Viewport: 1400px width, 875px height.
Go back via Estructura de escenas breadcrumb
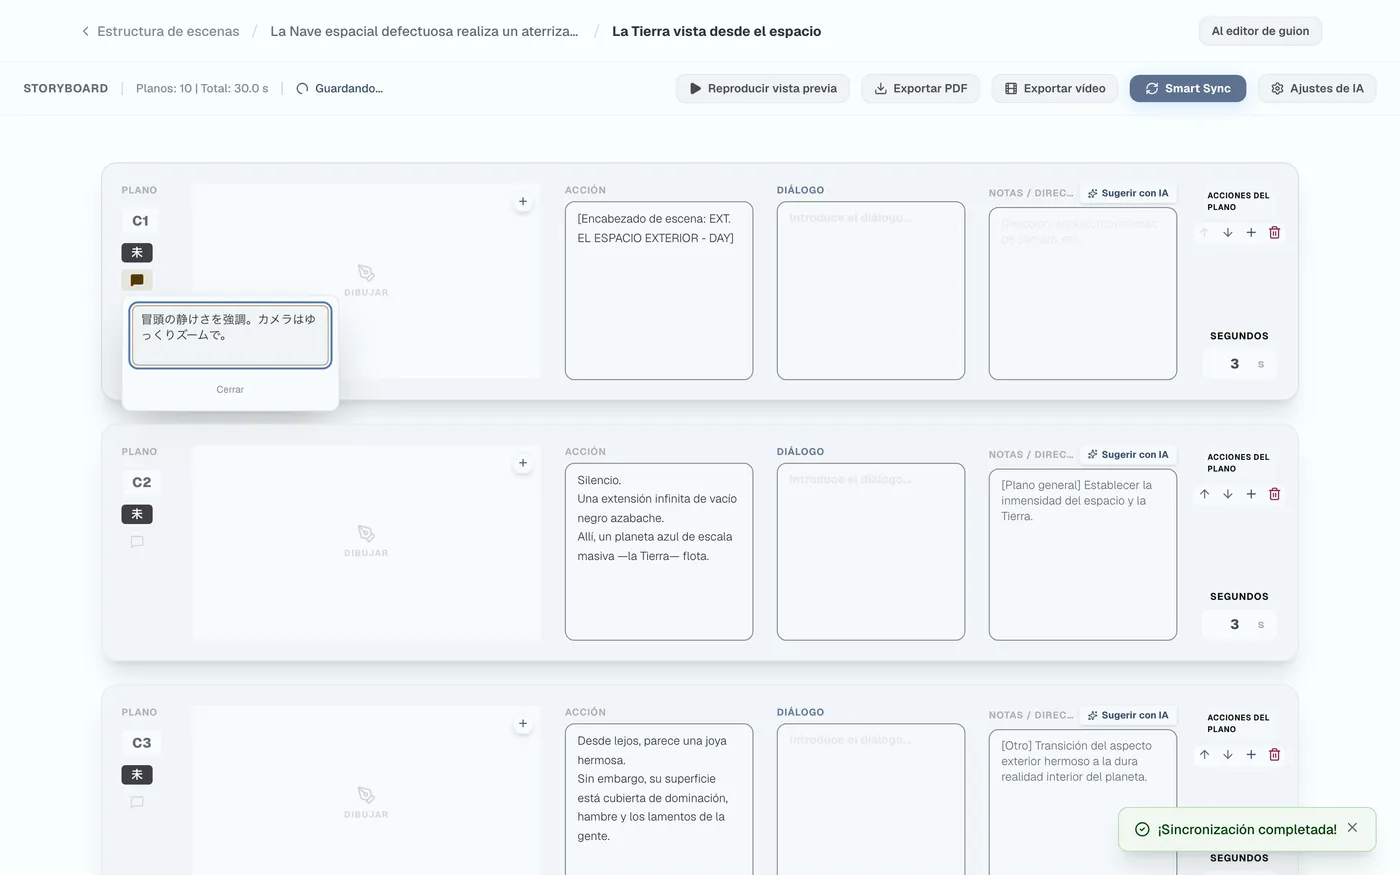[x=160, y=31]
